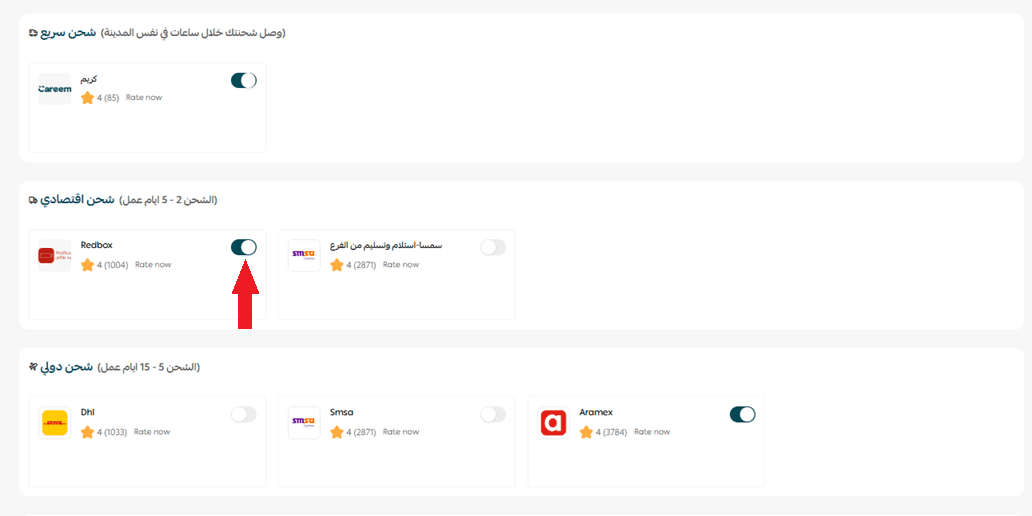Viewport: 1032px width, 516px height.
Task: Enable the Dhl shipping toggle
Action: (243, 414)
